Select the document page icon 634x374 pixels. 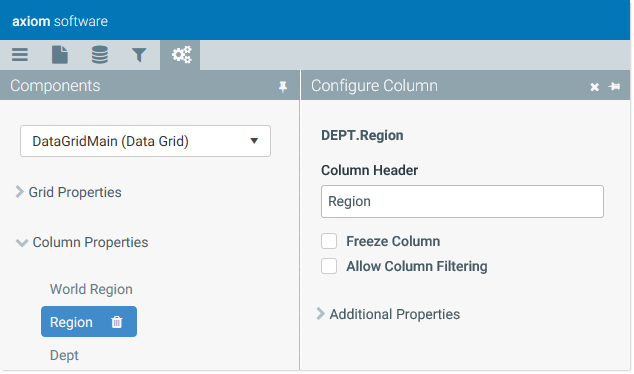point(60,55)
